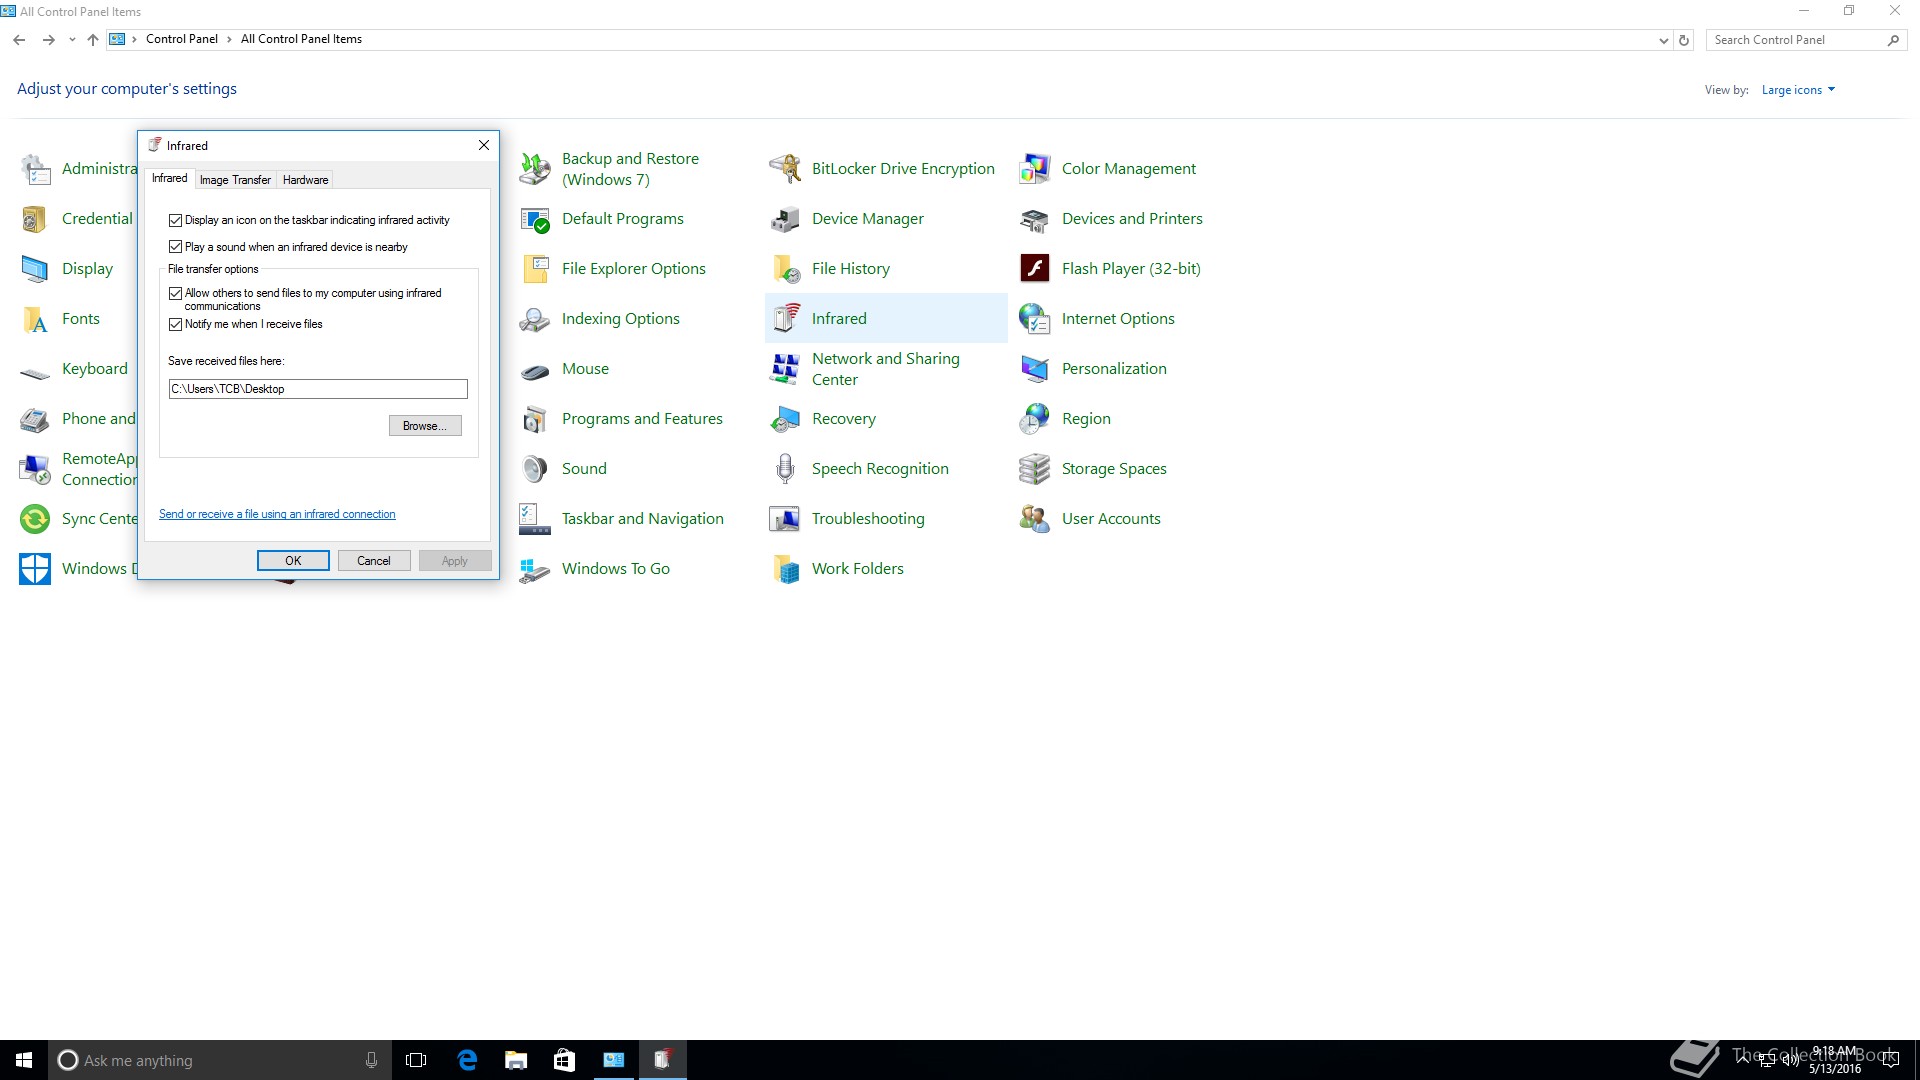Screen dimensions: 1920x1080
Task: Click the save received files path field
Action: (x=318, y=389)
